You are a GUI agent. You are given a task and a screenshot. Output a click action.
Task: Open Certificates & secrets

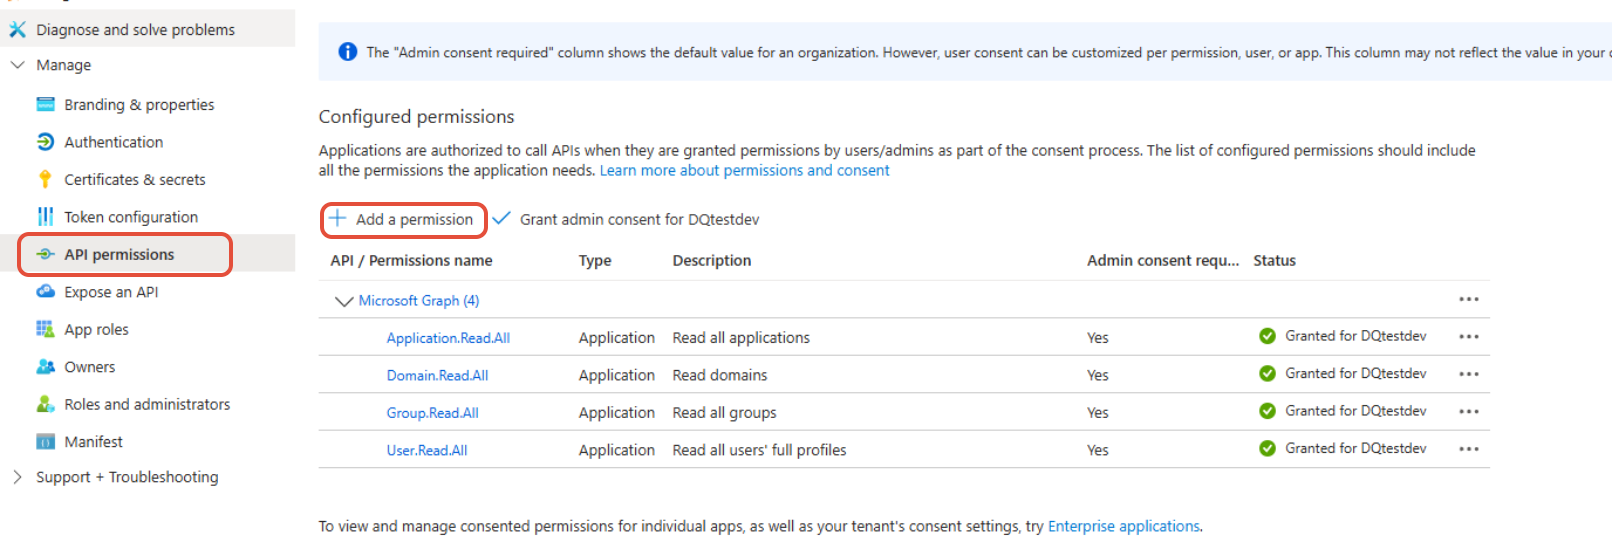[135, 179]
